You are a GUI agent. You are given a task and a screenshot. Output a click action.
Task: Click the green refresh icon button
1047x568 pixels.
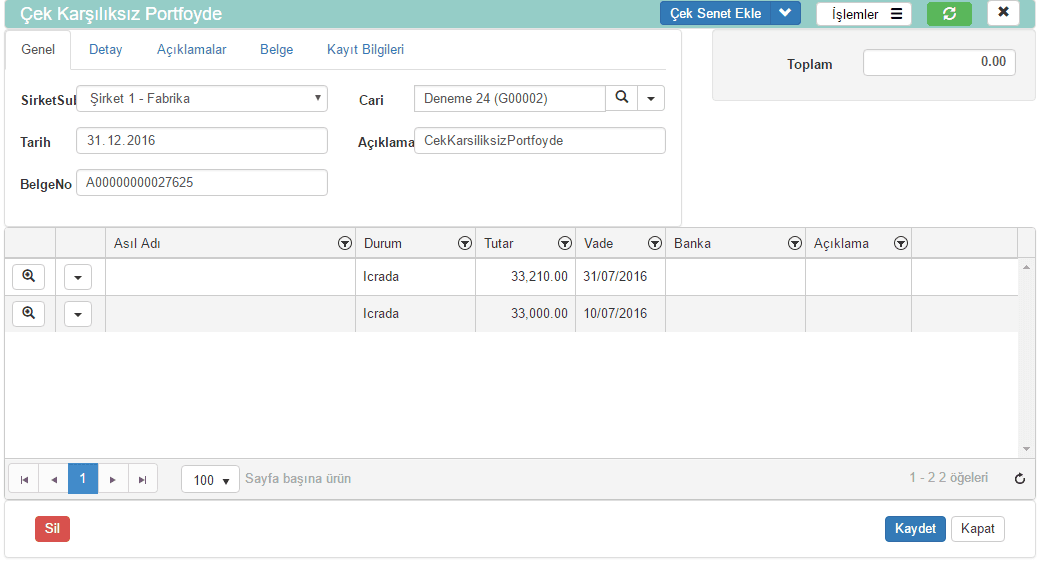pos(949,13)
